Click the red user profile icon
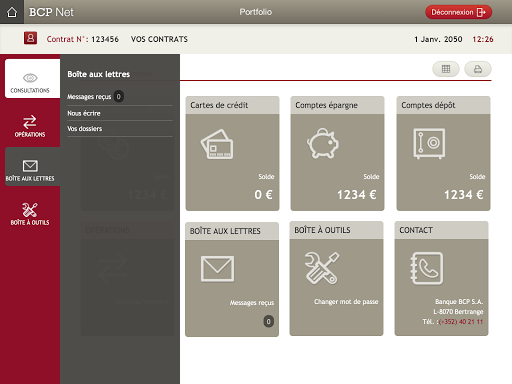 [x=30, y=38]
